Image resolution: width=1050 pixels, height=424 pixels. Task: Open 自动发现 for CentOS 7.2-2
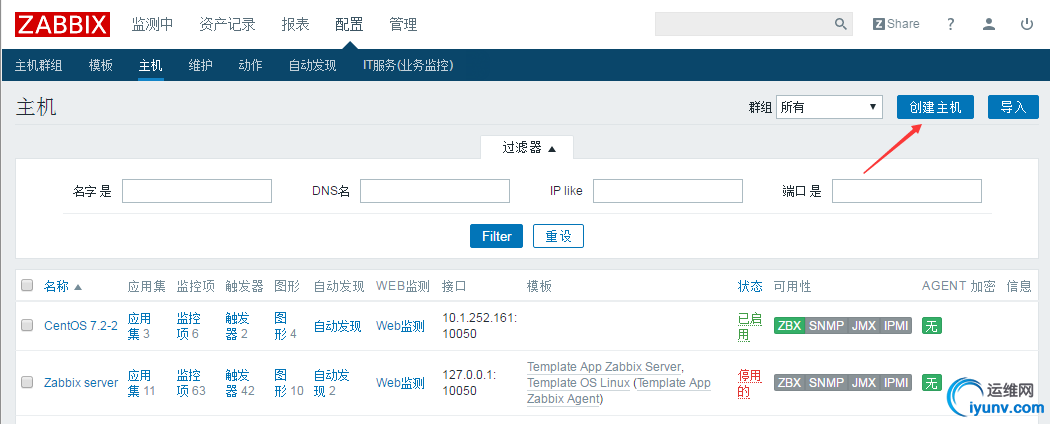[338, 326]
